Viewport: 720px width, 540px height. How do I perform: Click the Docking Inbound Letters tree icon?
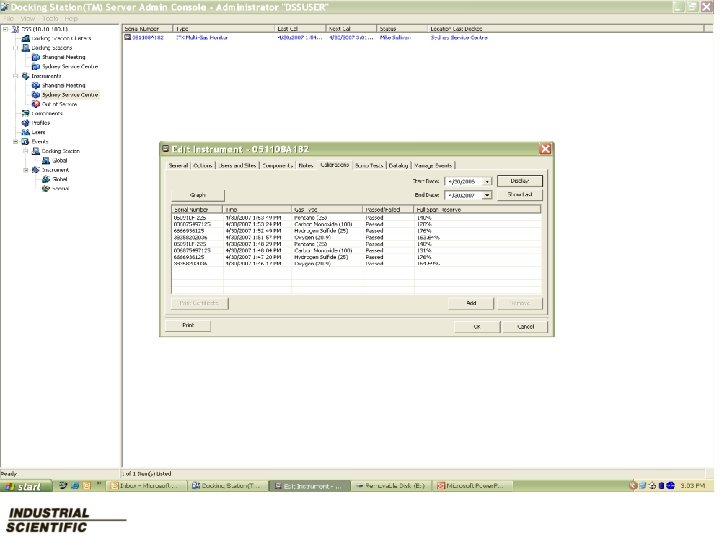26,39
